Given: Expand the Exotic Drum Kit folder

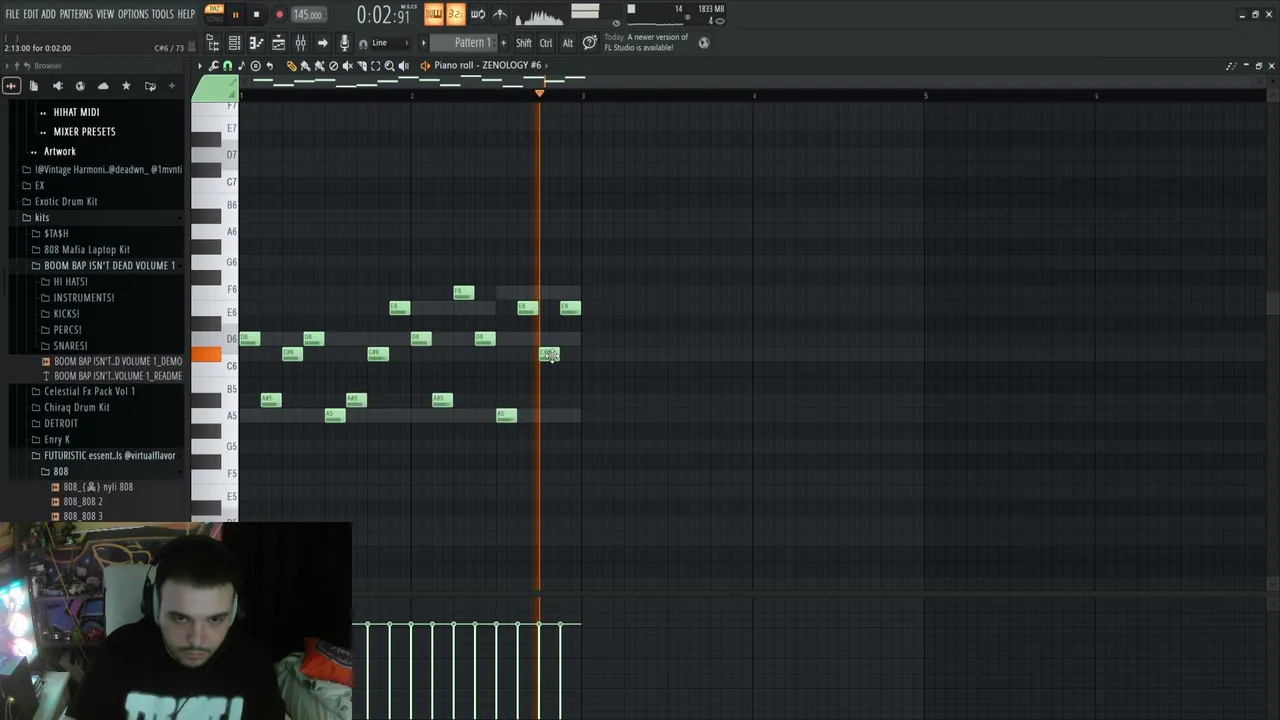Looking at the screenshot, I should point(66,201).
